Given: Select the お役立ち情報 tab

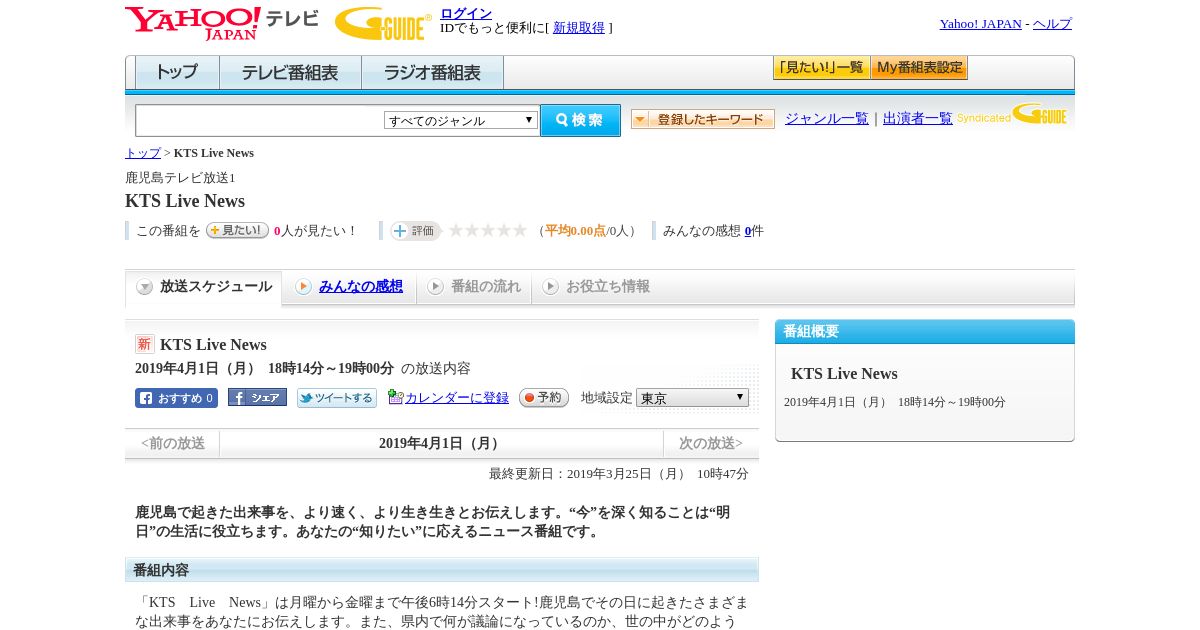Looking at the screenshot, I should point(596,287).
